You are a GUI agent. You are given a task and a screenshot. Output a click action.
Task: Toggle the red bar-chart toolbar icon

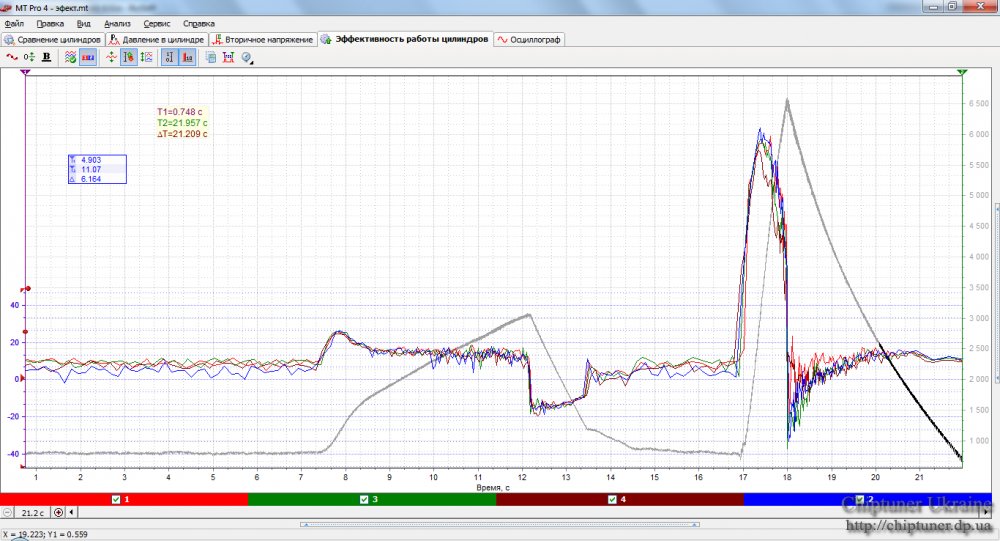point(188,57)
